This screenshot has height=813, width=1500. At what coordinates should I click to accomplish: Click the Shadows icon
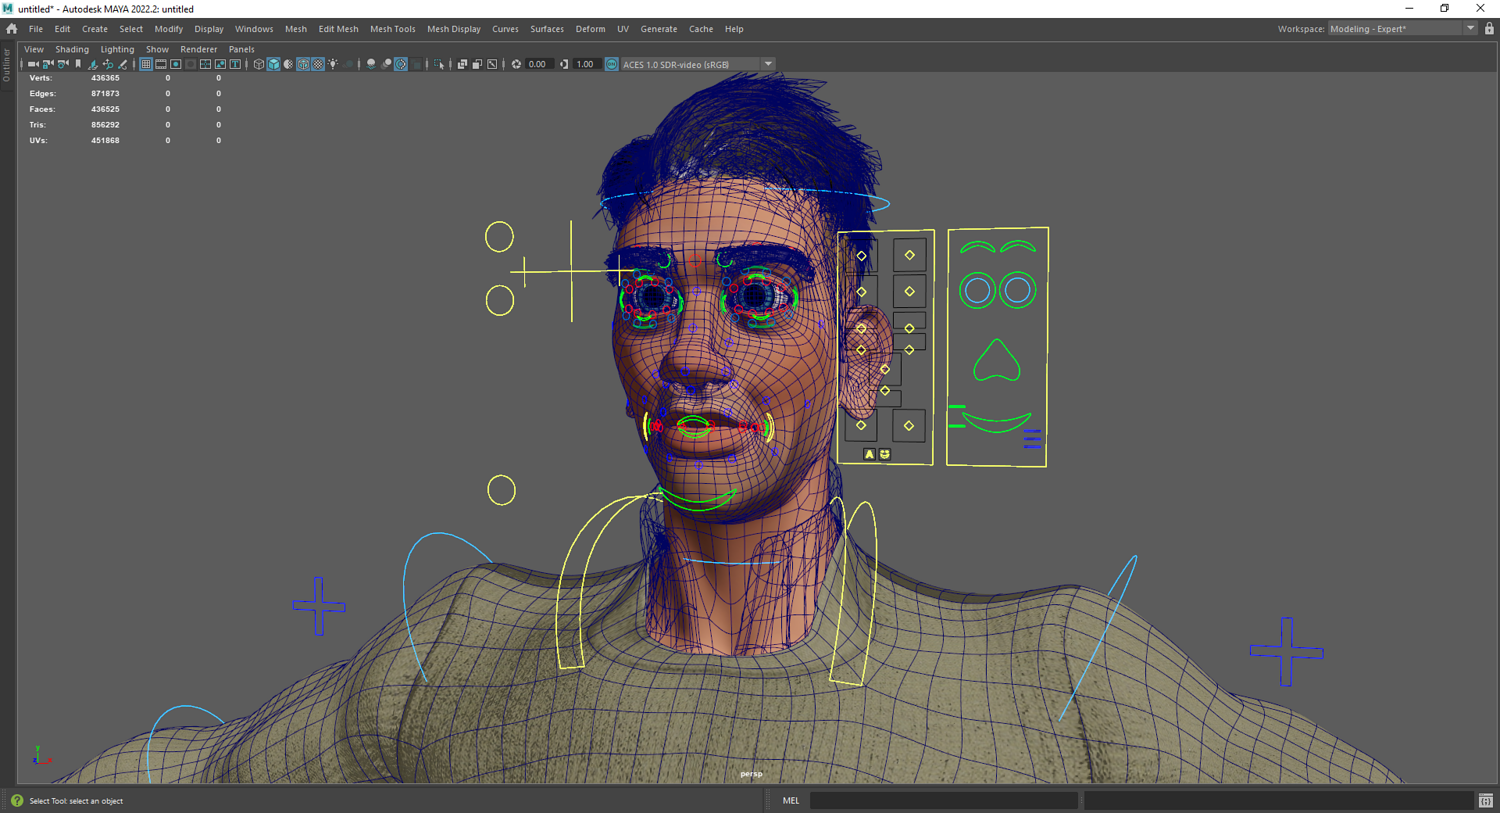pos(349,64)
